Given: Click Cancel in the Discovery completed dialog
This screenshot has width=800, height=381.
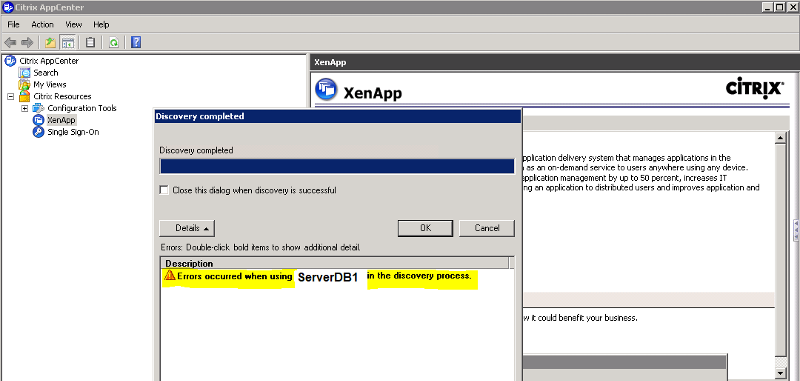Looking at the screenshot, I should click(487, 228).
